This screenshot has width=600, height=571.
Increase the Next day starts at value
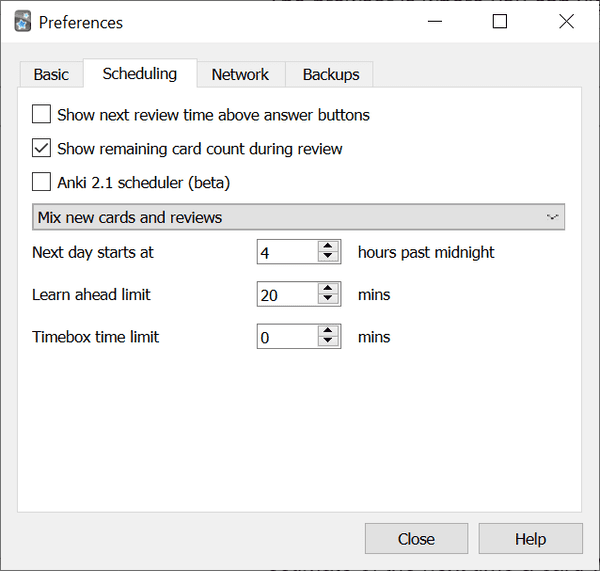[328, 246]
